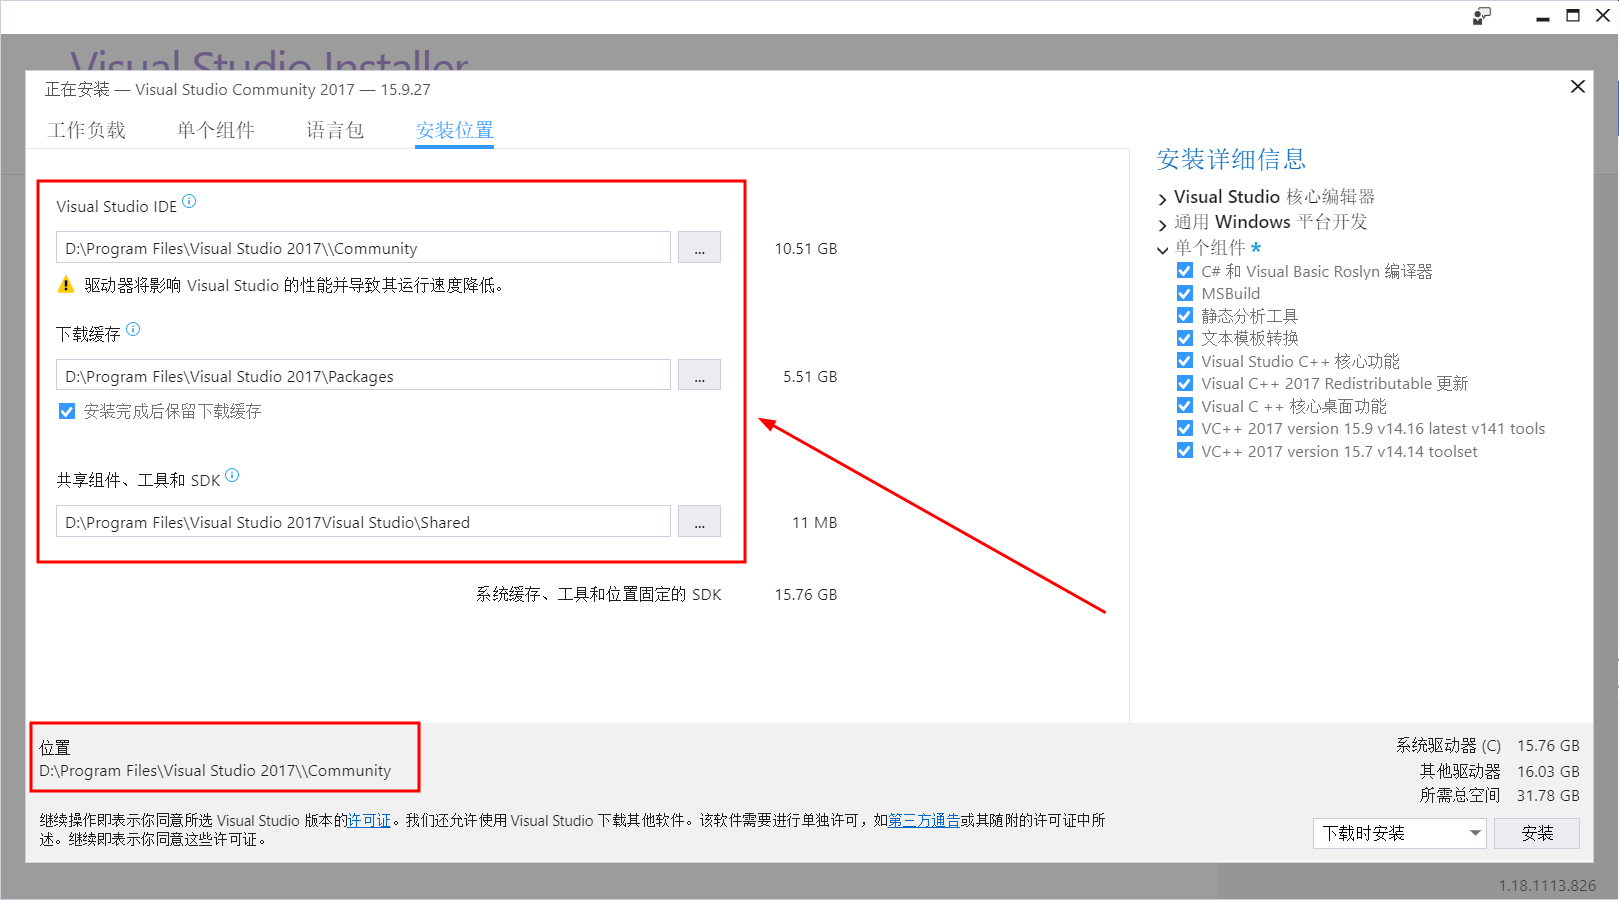Click the 安装 button
The width and height of the screenshot is (1619, 900).
point(1537,833)
